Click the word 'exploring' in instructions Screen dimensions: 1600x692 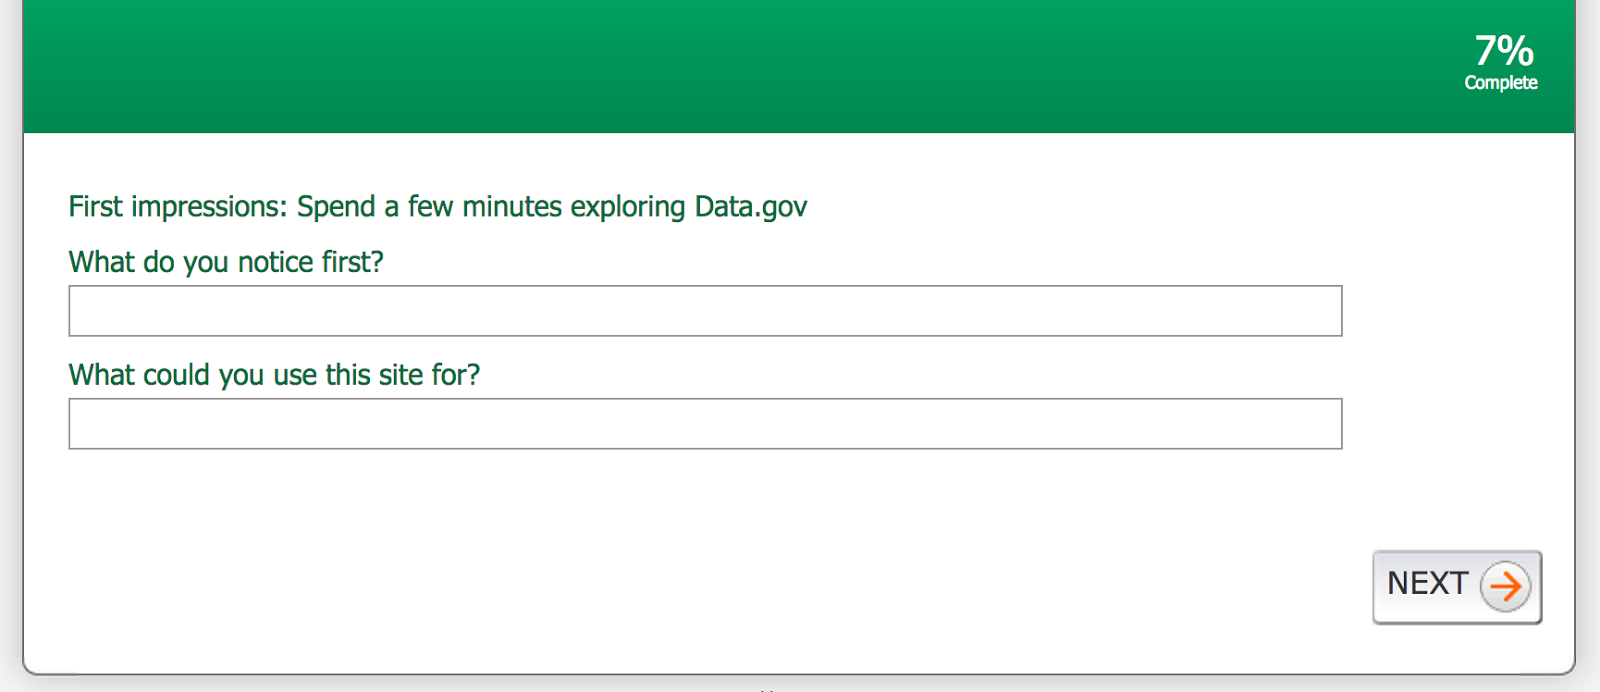627,207
